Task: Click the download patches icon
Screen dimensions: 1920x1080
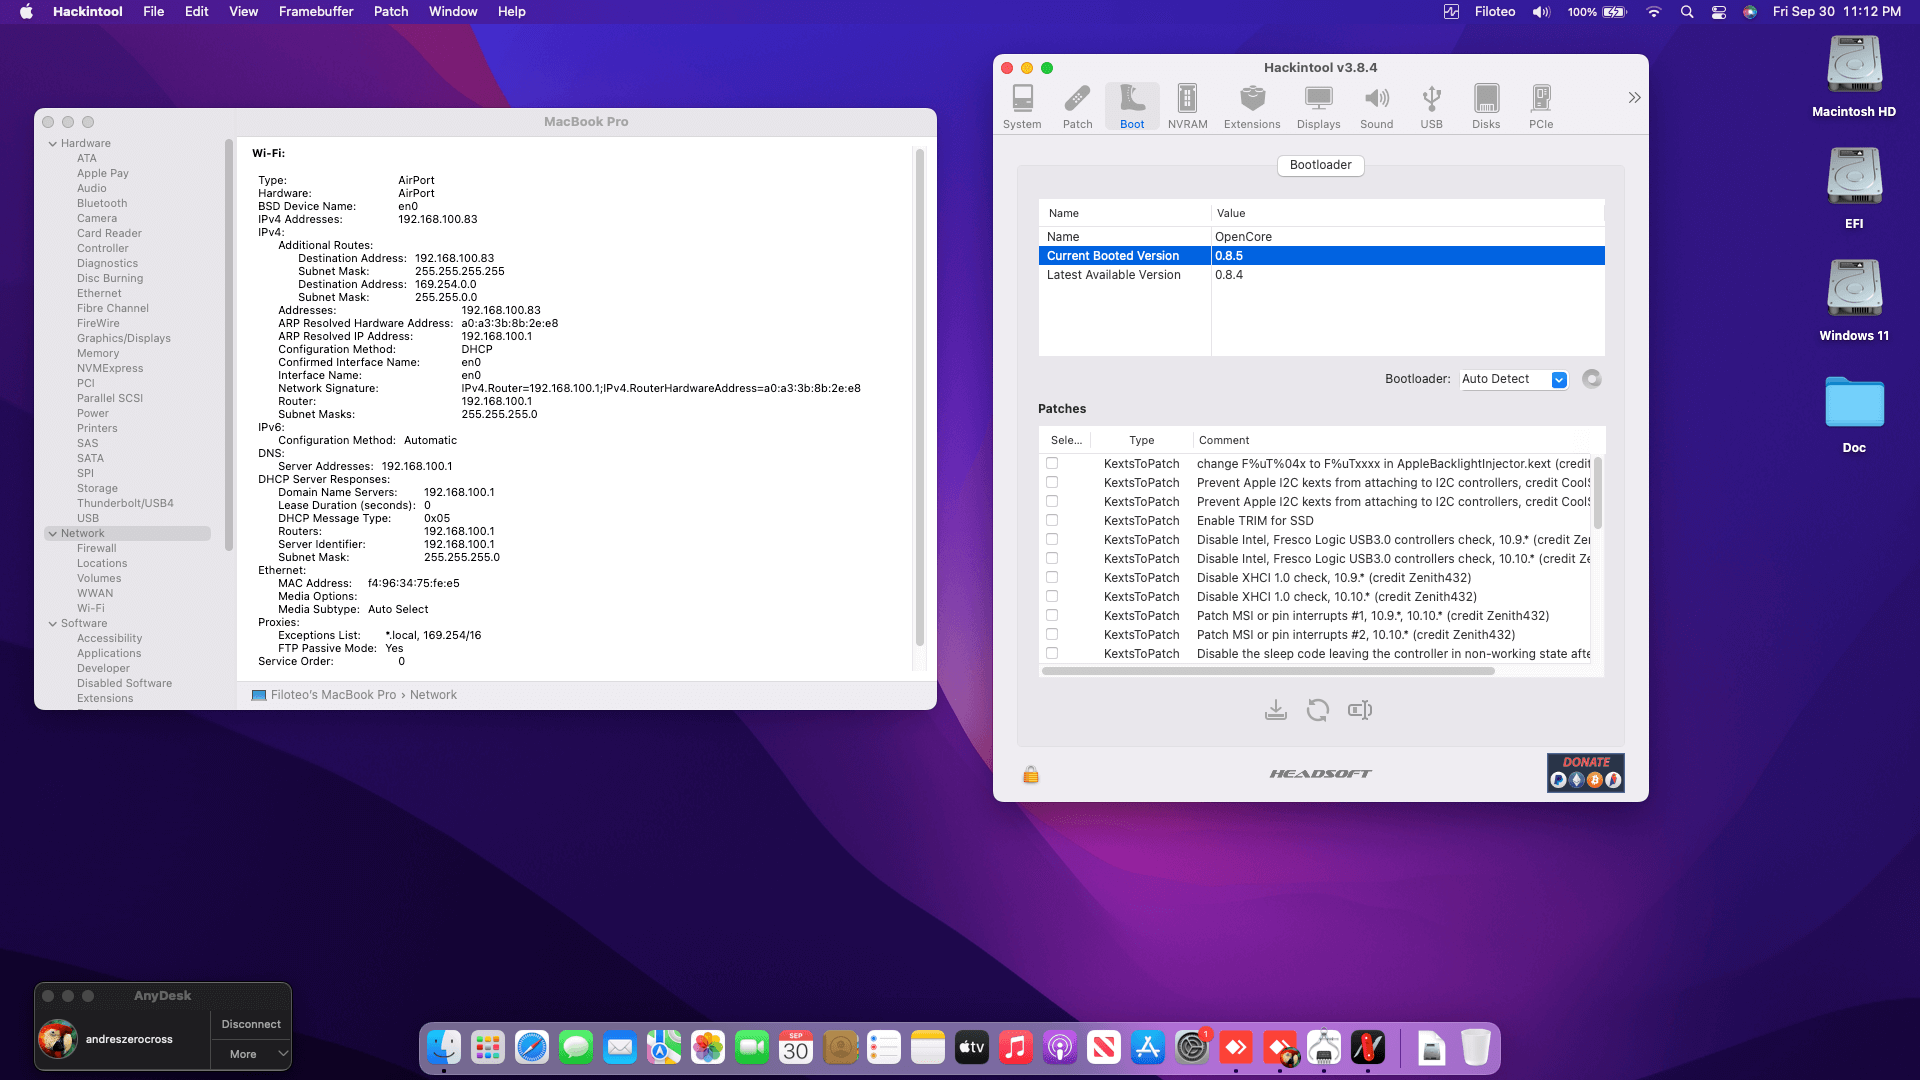Action: pyautogui.click(x=1275, y=710)
